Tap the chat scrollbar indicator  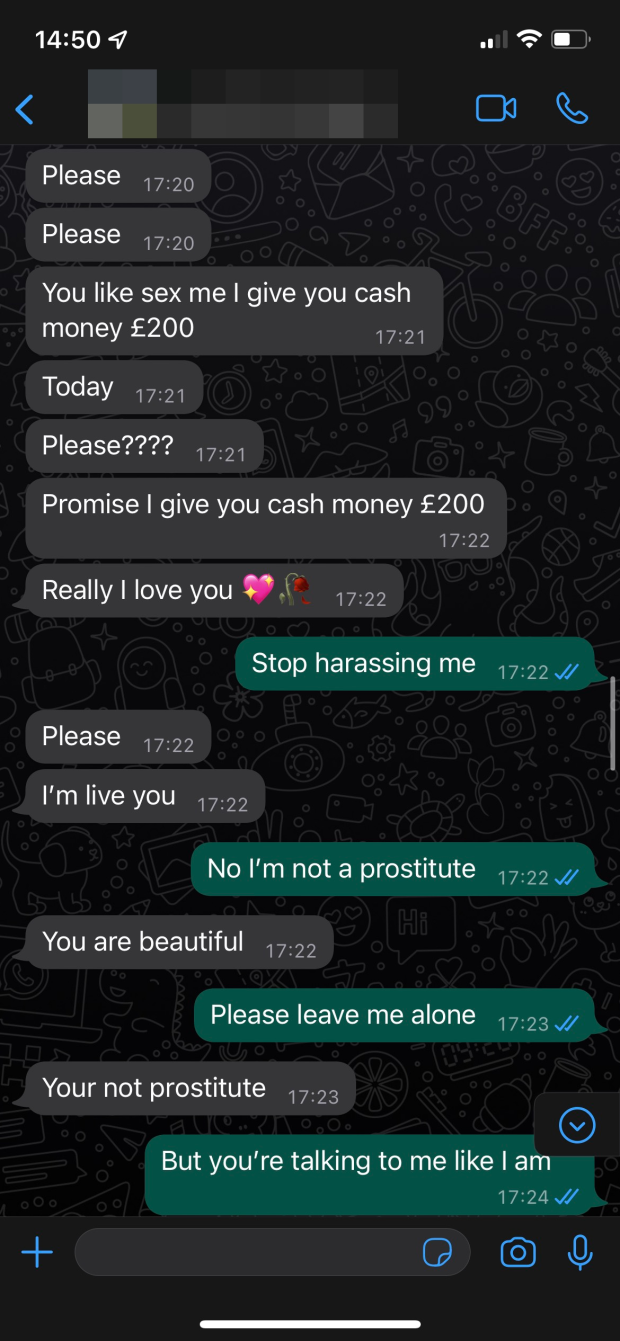tap(613, 723)
